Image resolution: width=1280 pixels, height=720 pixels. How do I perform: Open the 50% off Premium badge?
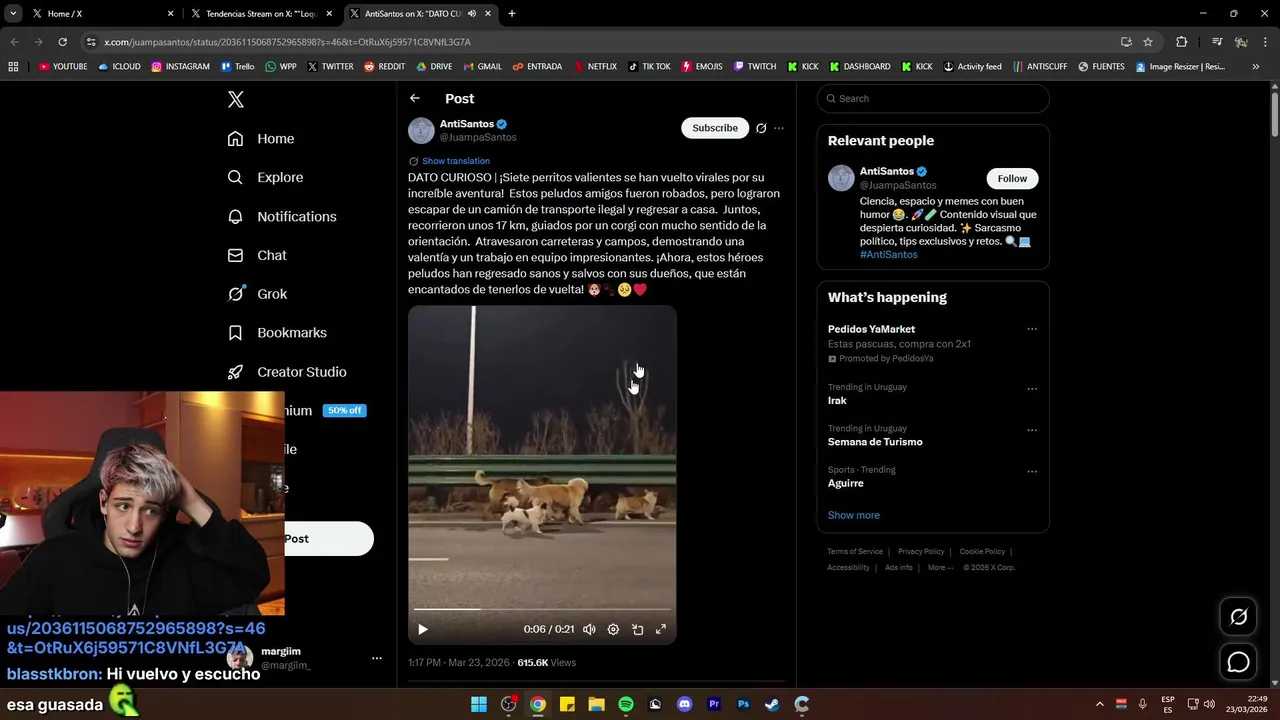[x=345, y=411]
